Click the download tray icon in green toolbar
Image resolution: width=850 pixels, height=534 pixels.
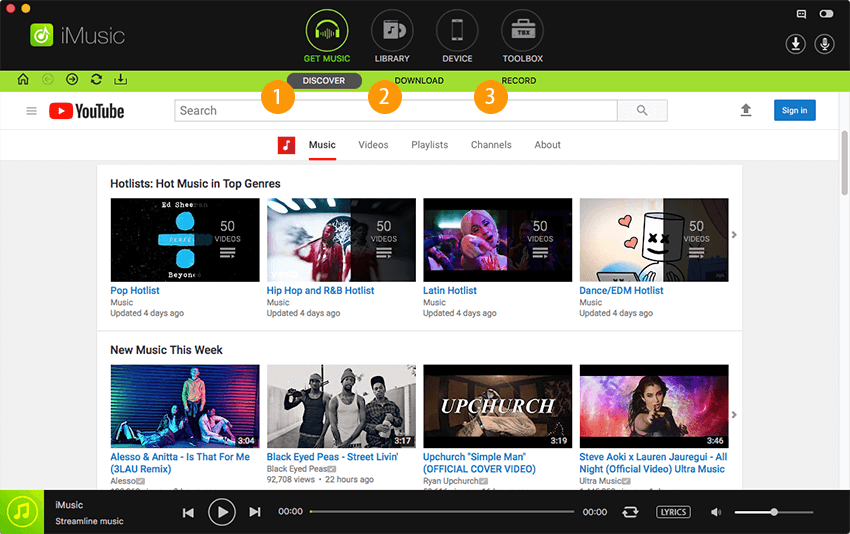(x=120, y=79)
